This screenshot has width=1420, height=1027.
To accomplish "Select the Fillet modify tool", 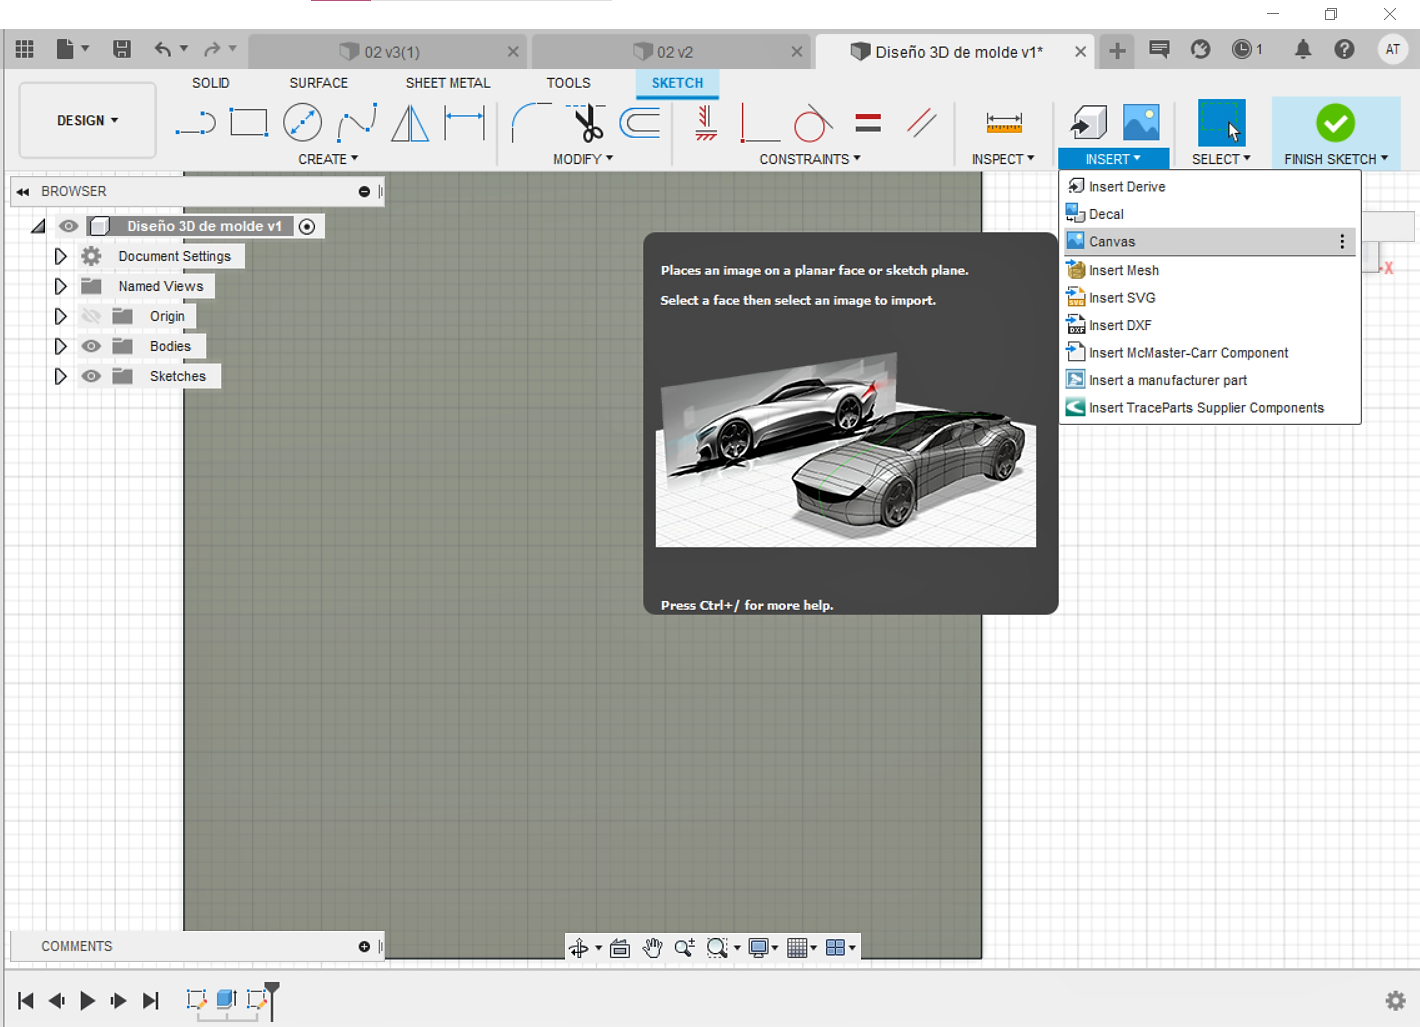I will pos(530,123).
